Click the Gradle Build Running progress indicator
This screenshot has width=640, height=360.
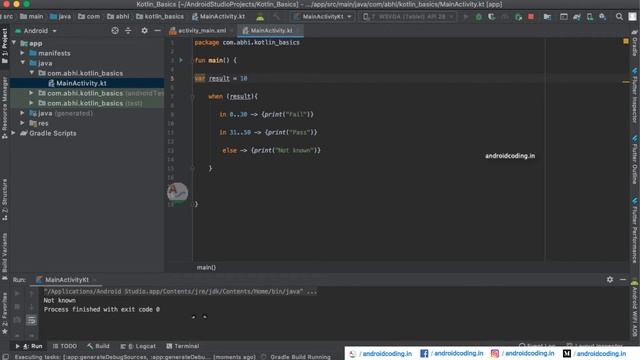tap(296, 357)
